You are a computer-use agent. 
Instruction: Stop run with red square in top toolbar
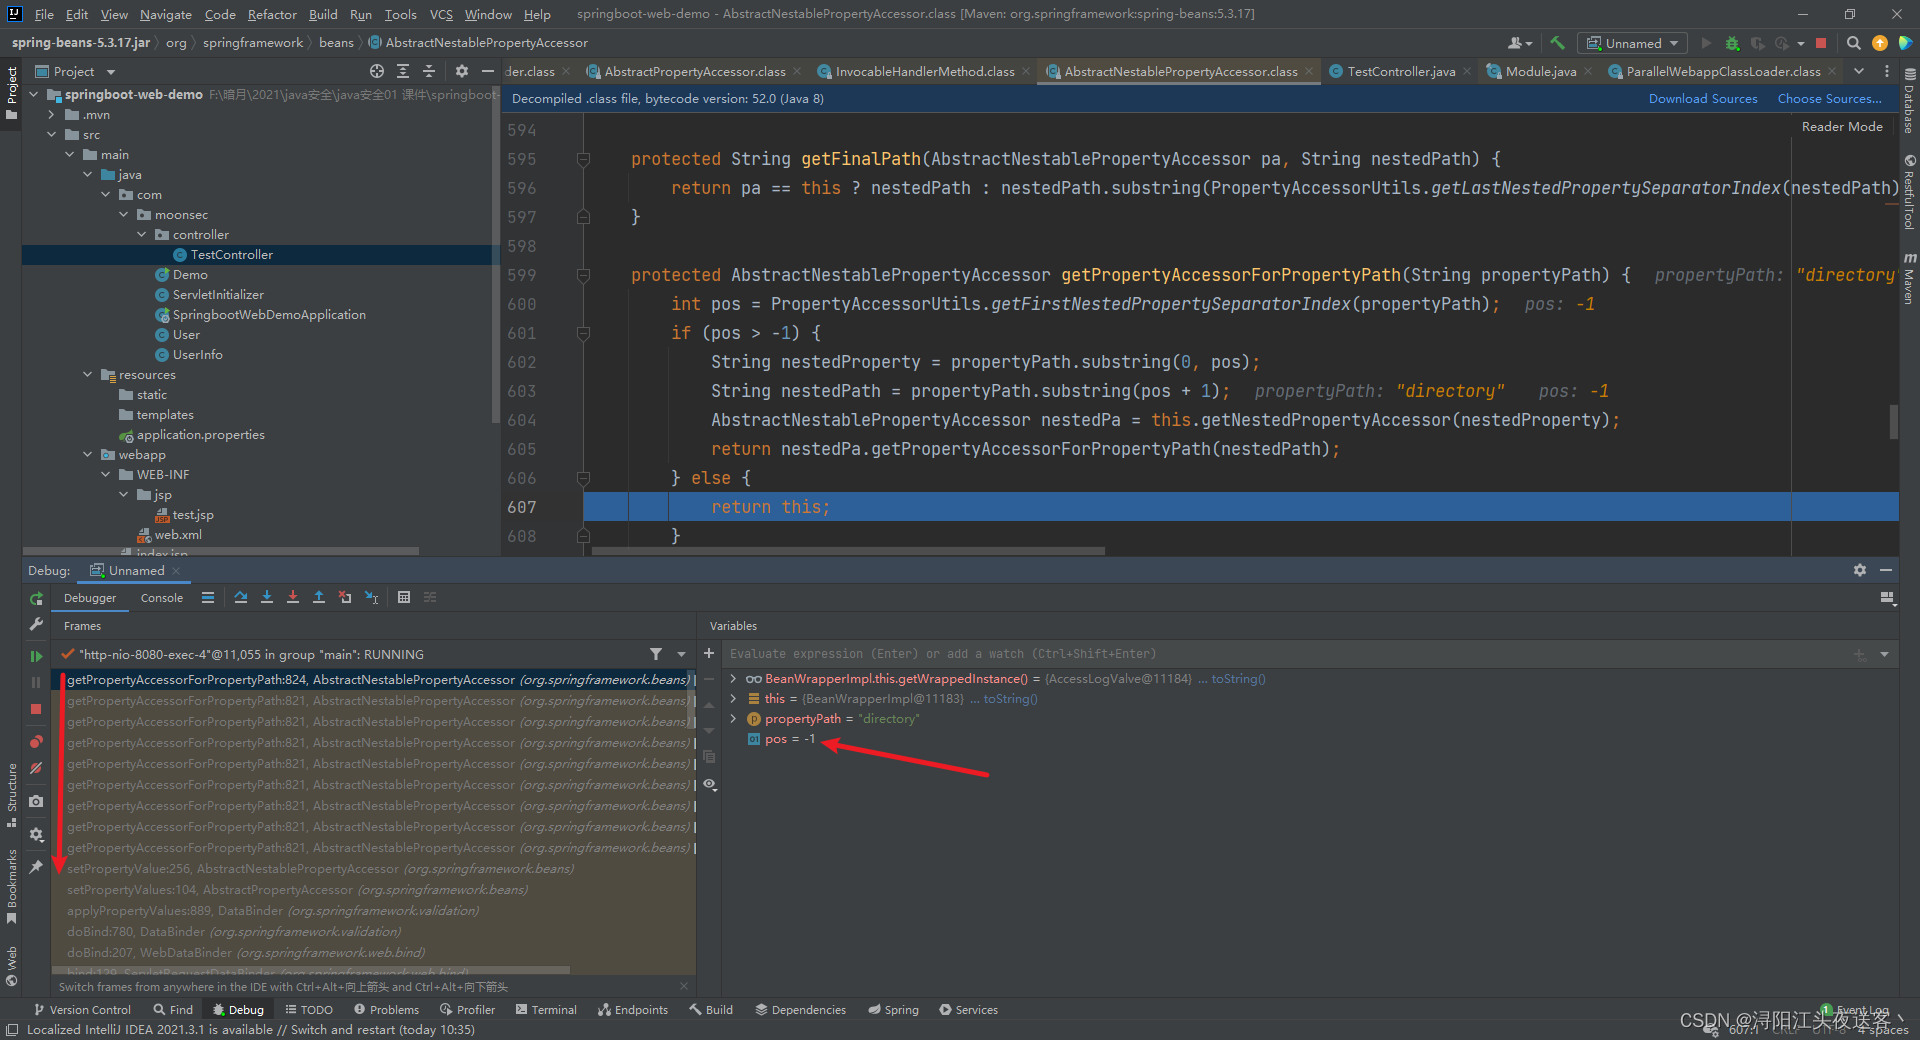point(1821,43)
